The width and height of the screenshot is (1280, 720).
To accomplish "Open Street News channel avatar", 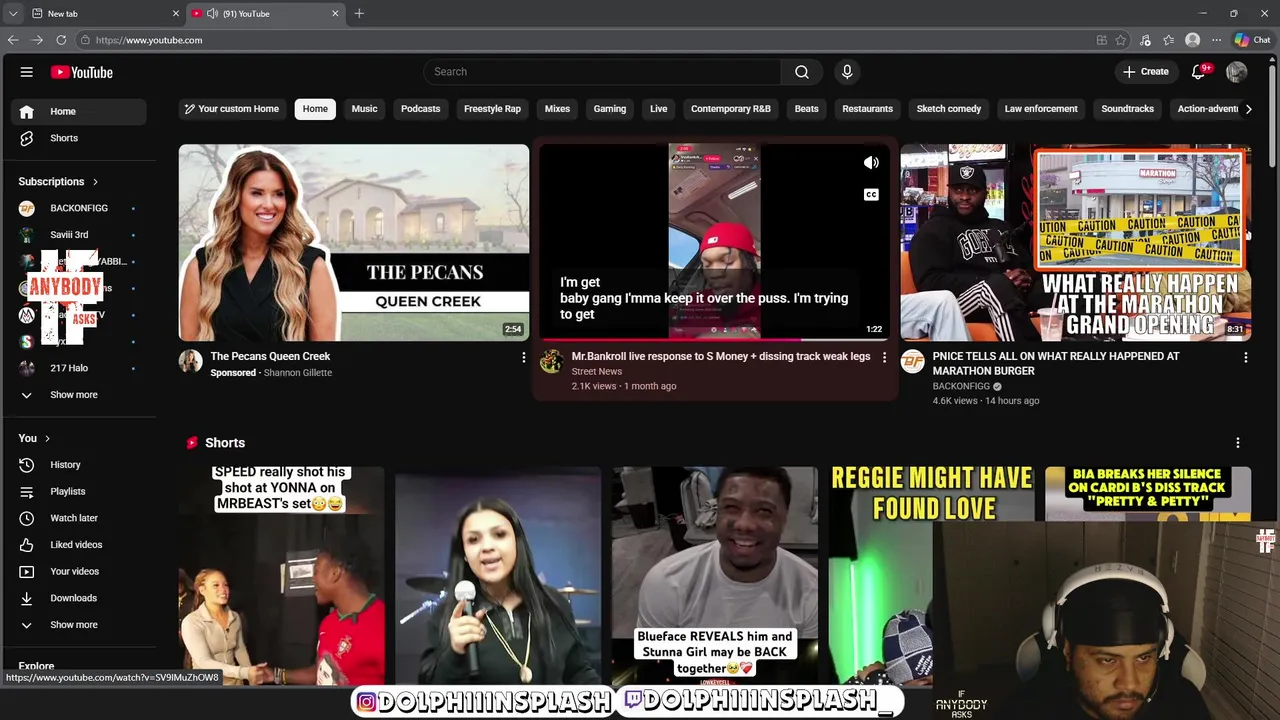I will pyautogui.click(x=551, y=361).
